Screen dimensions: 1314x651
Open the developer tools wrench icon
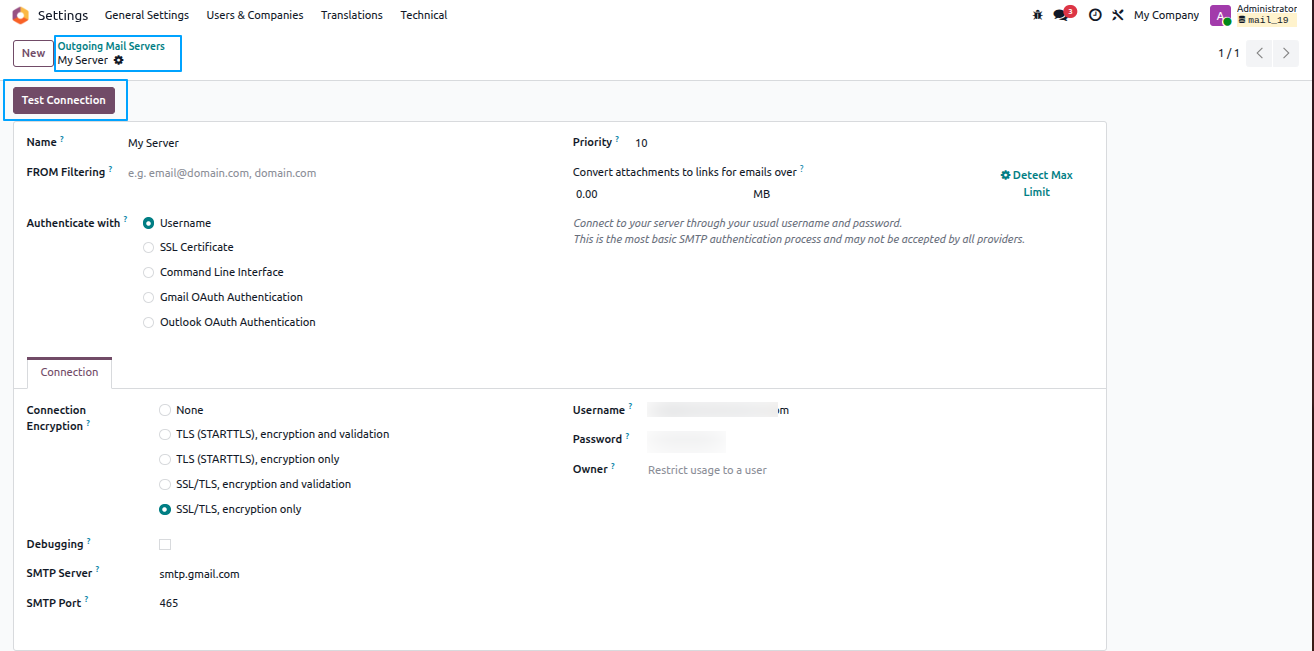[x=1118, y=15]
